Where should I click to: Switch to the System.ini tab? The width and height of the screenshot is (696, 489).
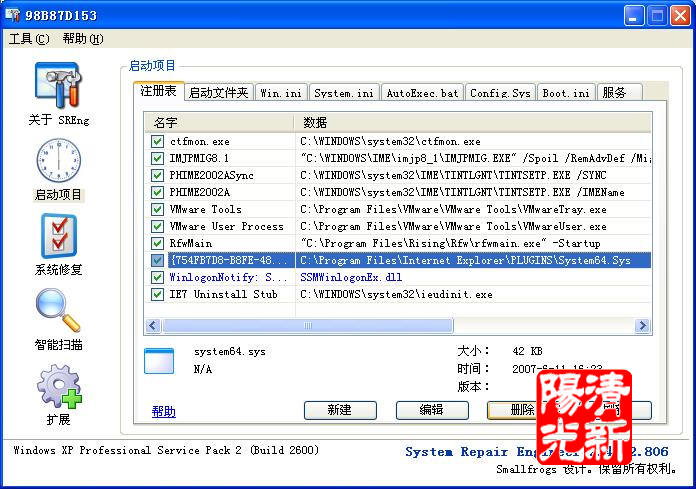click(344, 93)
